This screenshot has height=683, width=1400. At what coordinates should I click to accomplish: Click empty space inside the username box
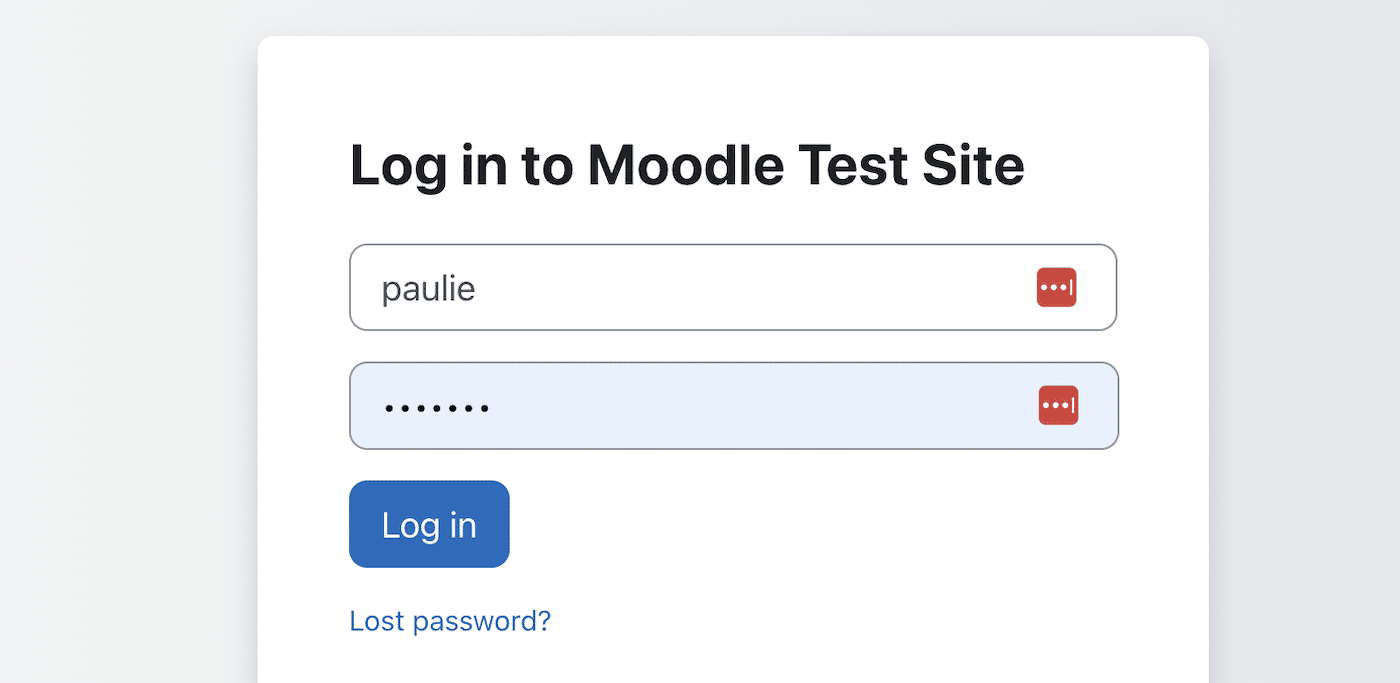click(750, 288)
